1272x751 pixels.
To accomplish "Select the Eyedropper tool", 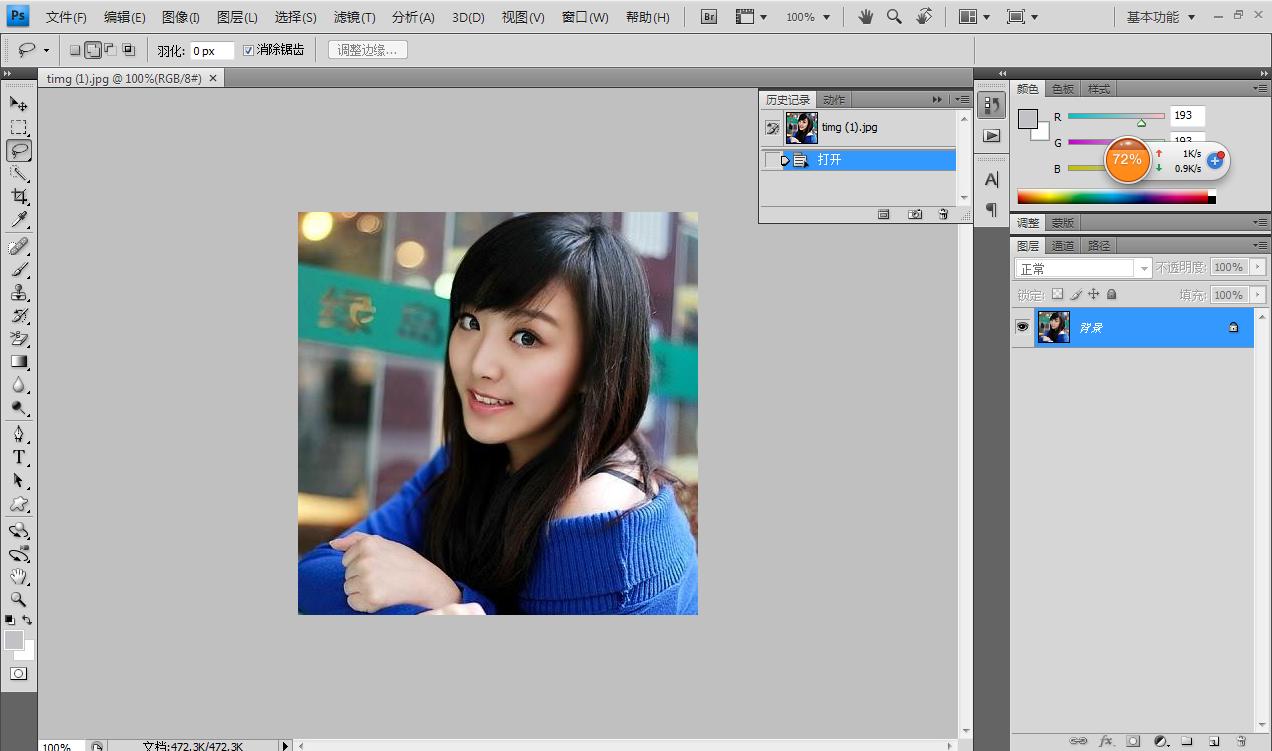I will tap(19, 220).
